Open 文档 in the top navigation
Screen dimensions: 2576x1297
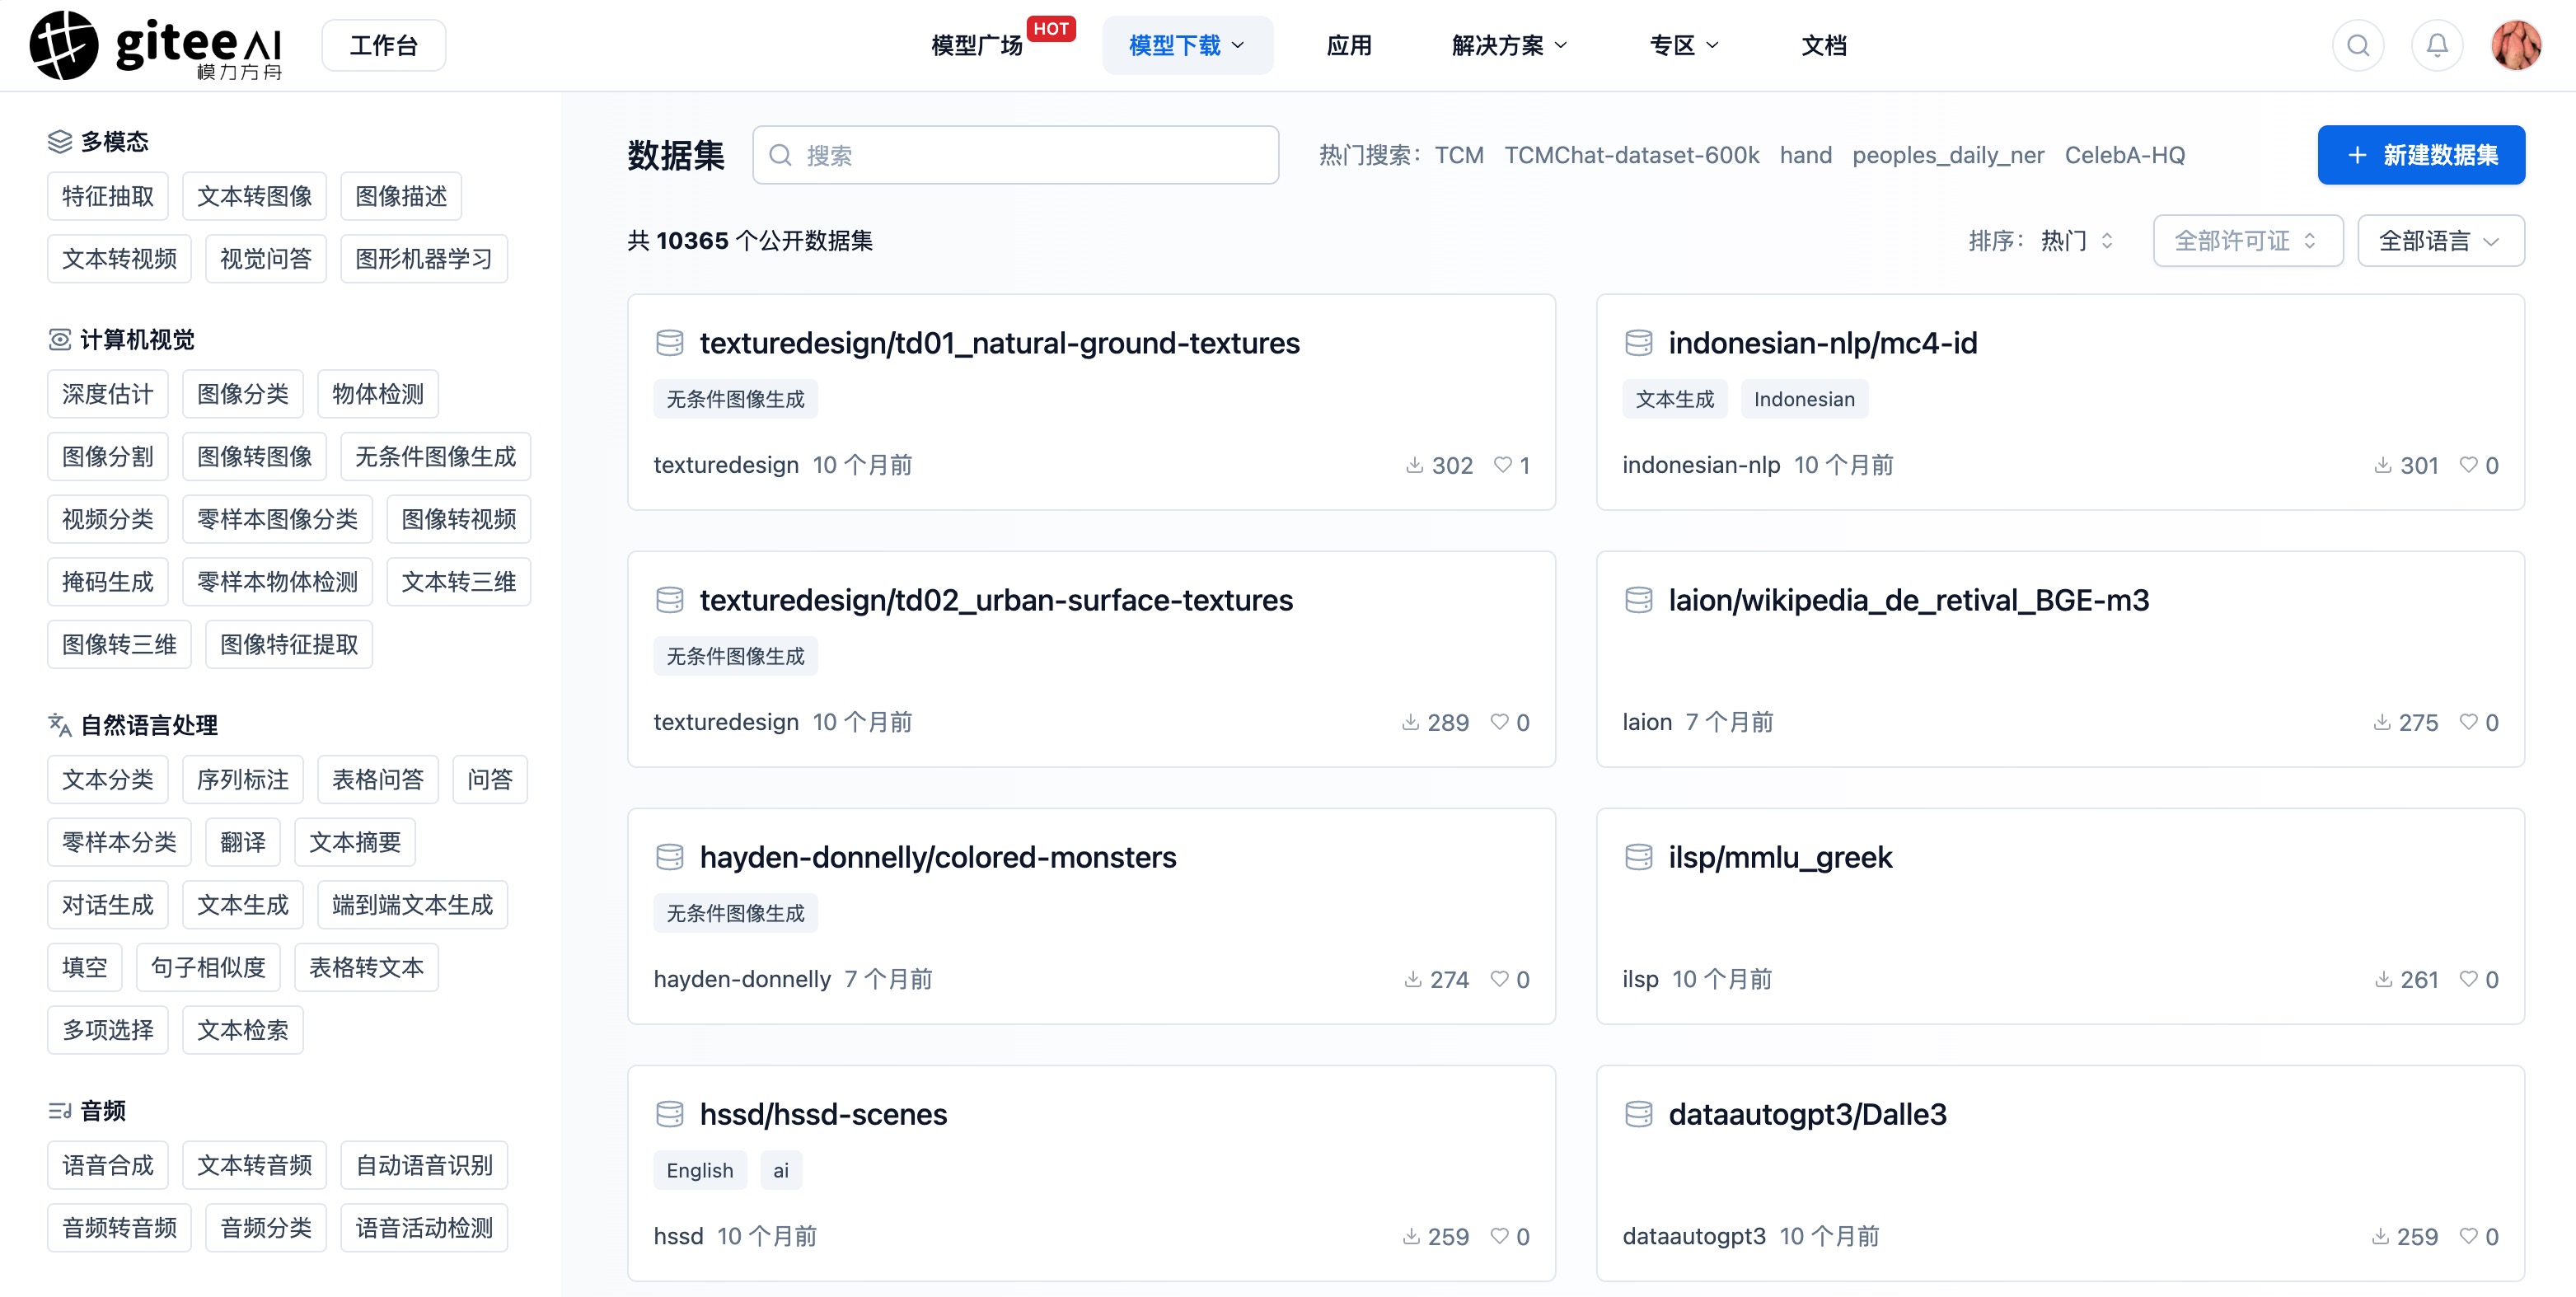pyautogui.click(x=1823, y=45)
